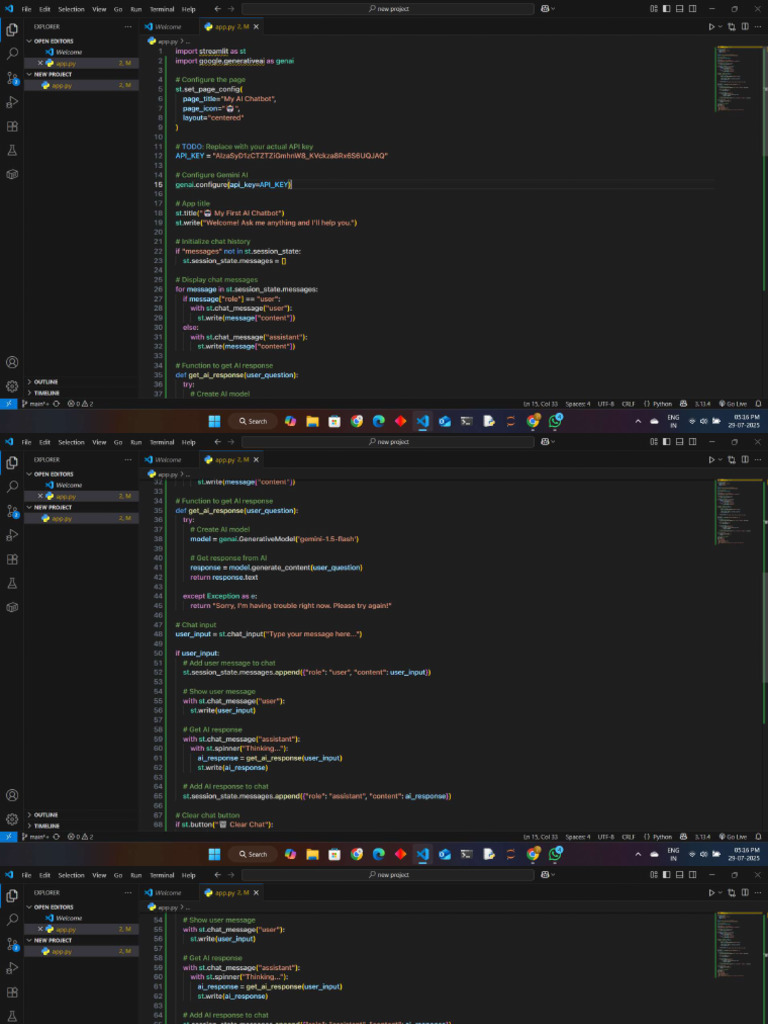Open Extensions view in window showing code line 1
768x1024 pixels.
pyautogui.click(x=12, y=127)
